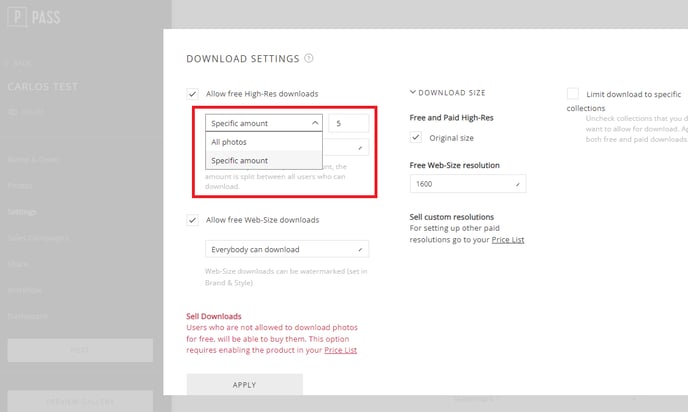The height and width of the screenshot is (412, 688).
Task: Collapse the Specific amount dropdown arrow
Action: (x=315, y=123)
